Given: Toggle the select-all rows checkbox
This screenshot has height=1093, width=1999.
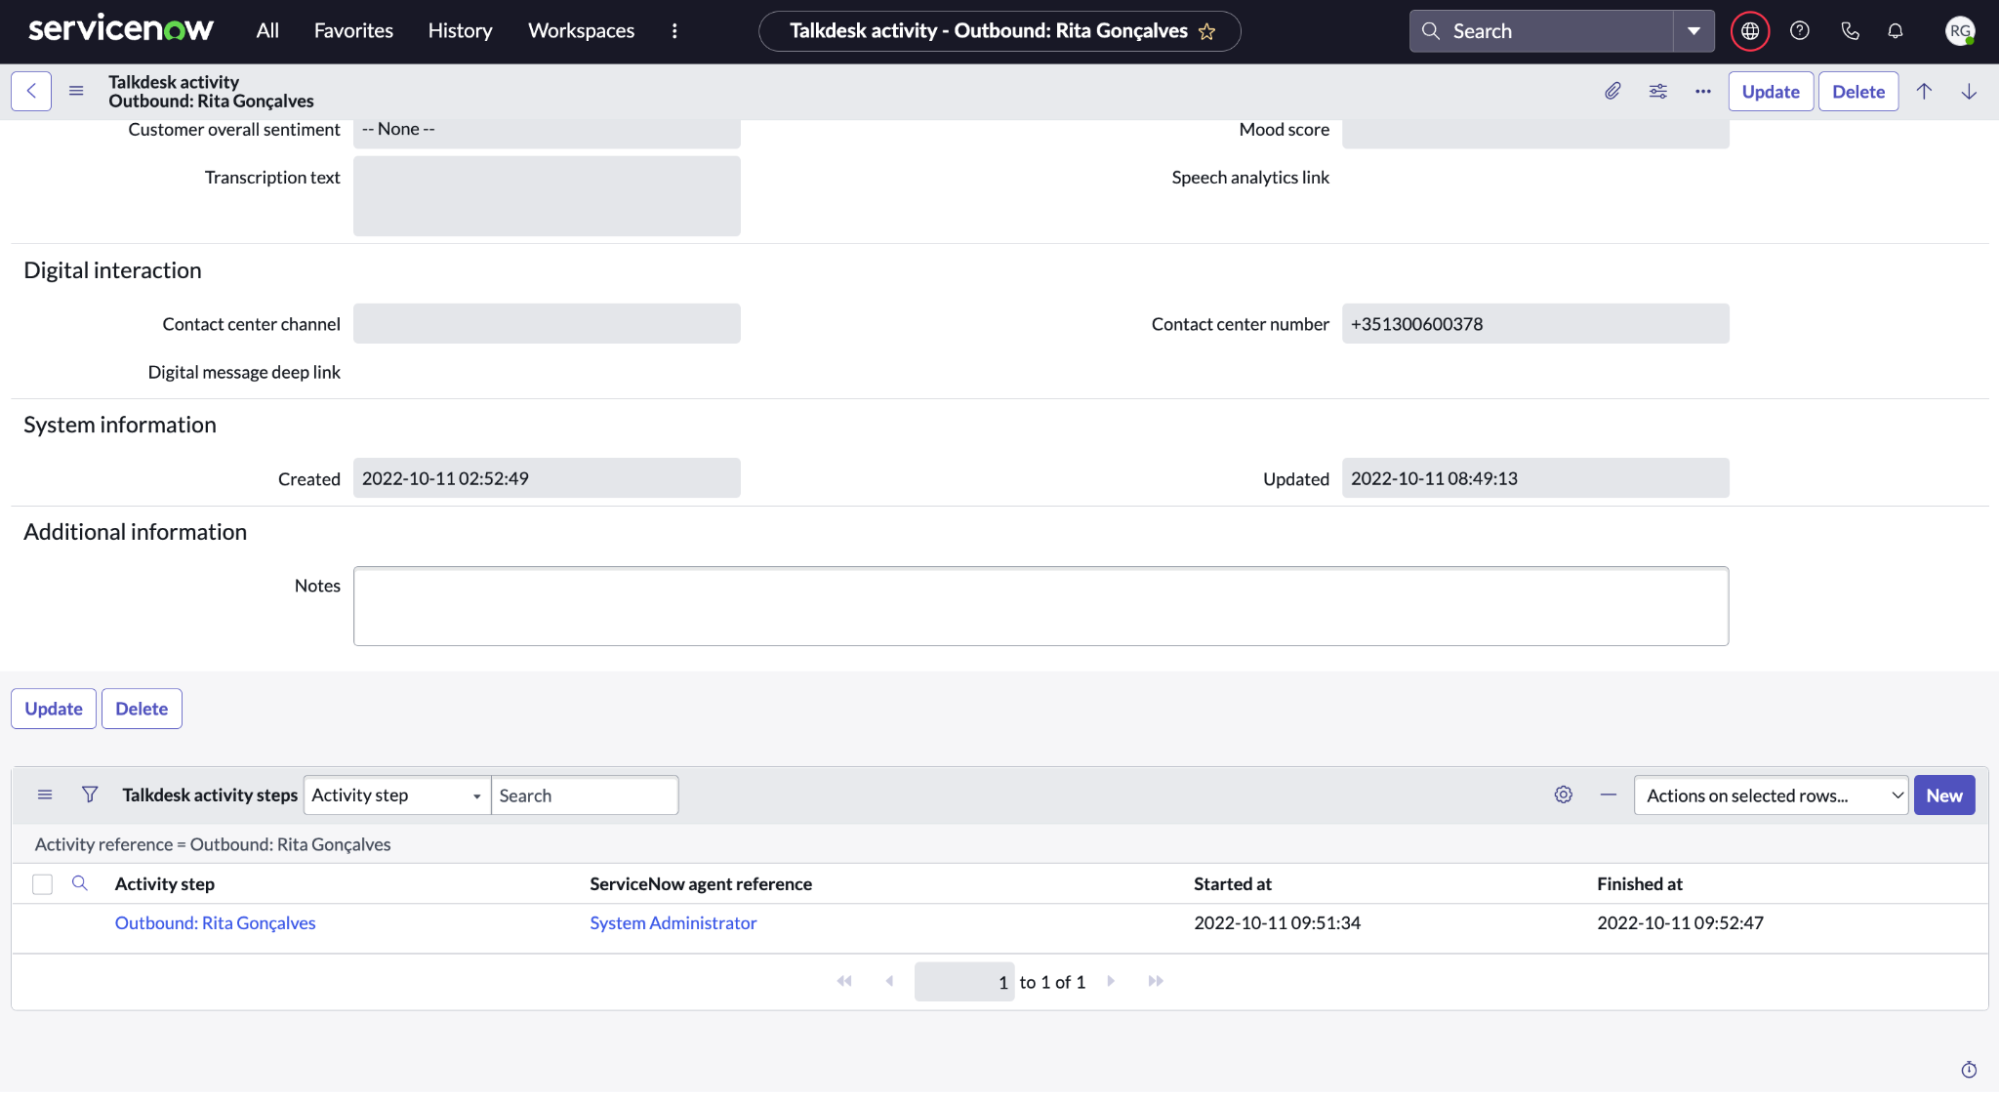Looking at the screenshot, I should (x=42, y=884).
